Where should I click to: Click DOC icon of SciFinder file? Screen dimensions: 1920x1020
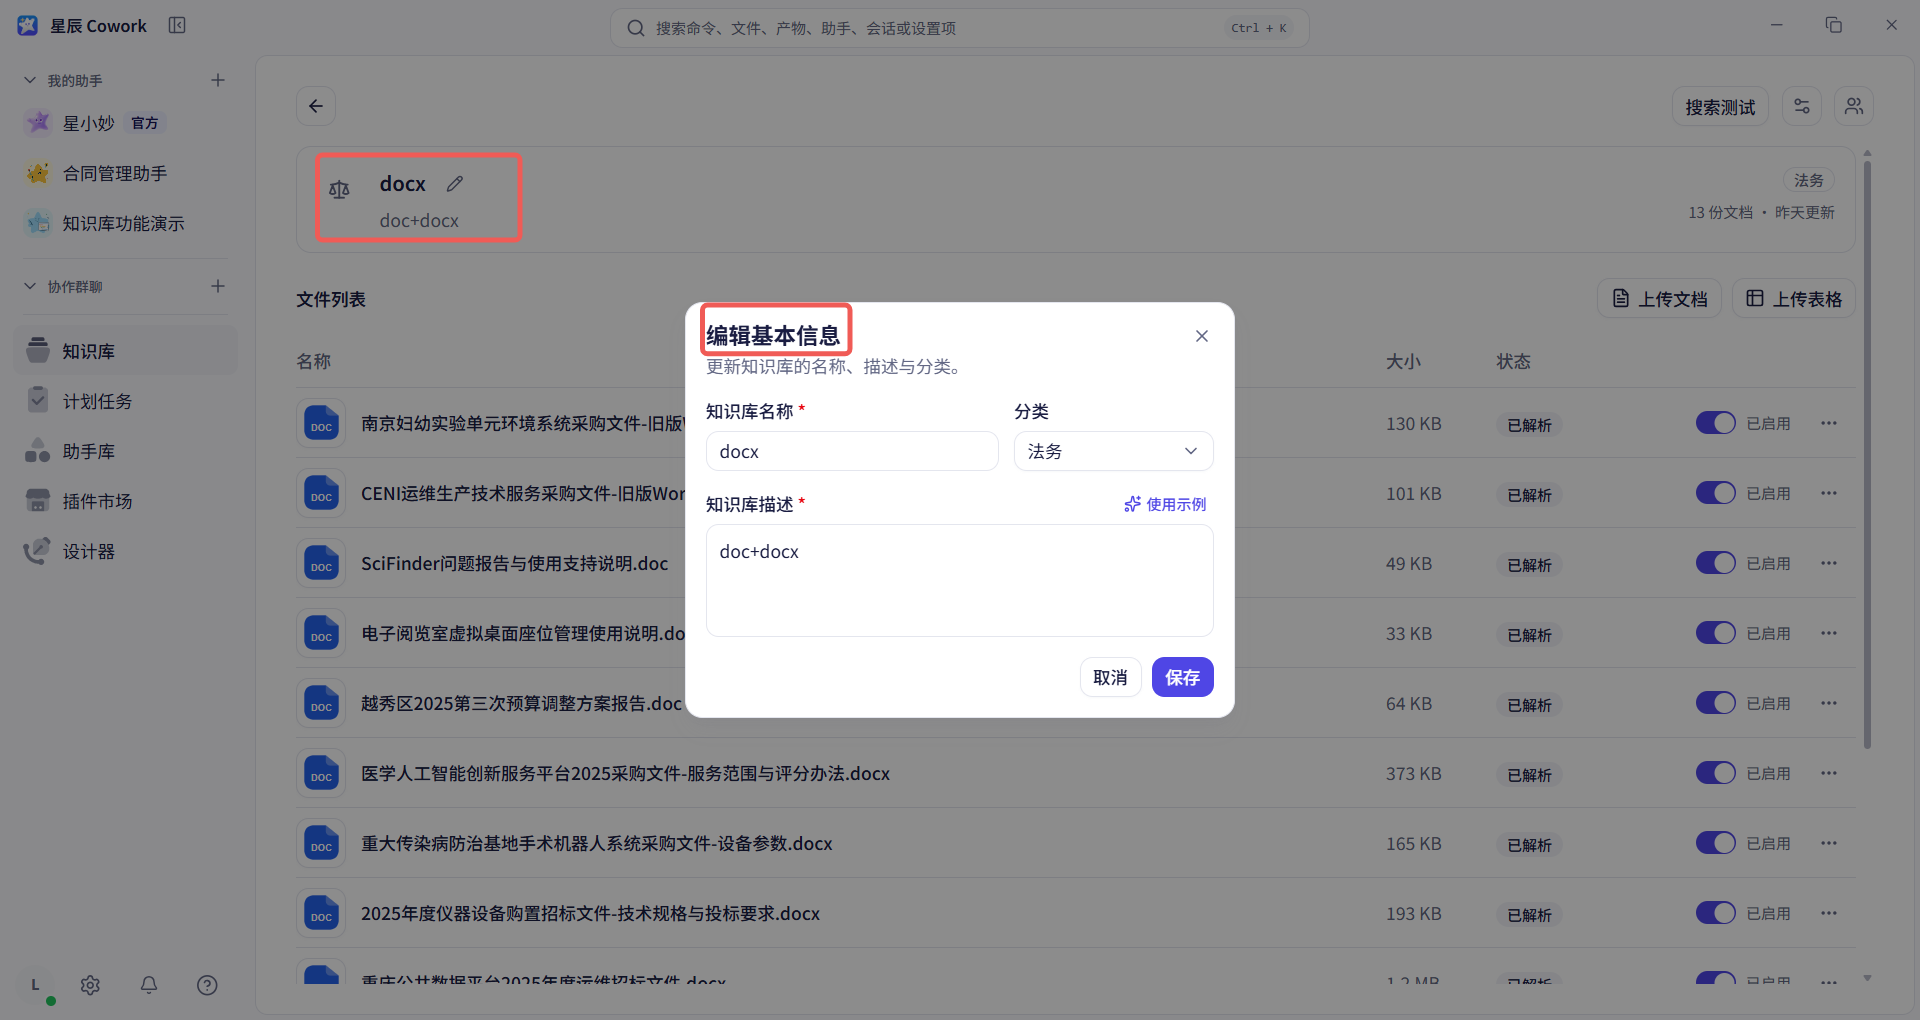pyautogui.click(x=321, y=563)
